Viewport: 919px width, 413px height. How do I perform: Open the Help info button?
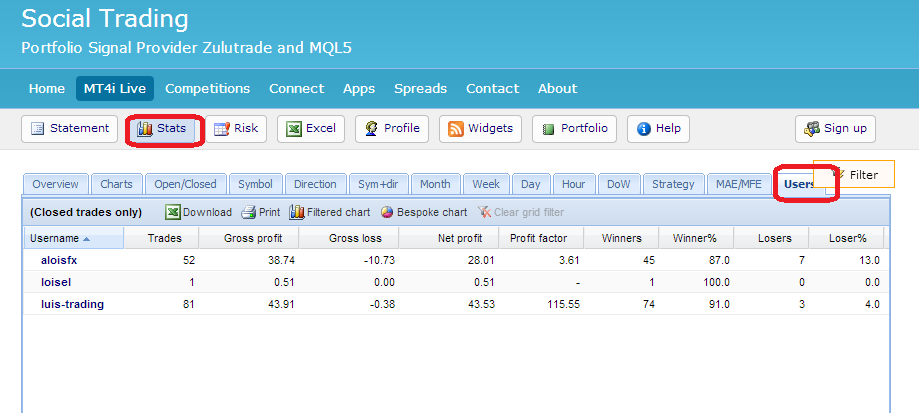658,129
